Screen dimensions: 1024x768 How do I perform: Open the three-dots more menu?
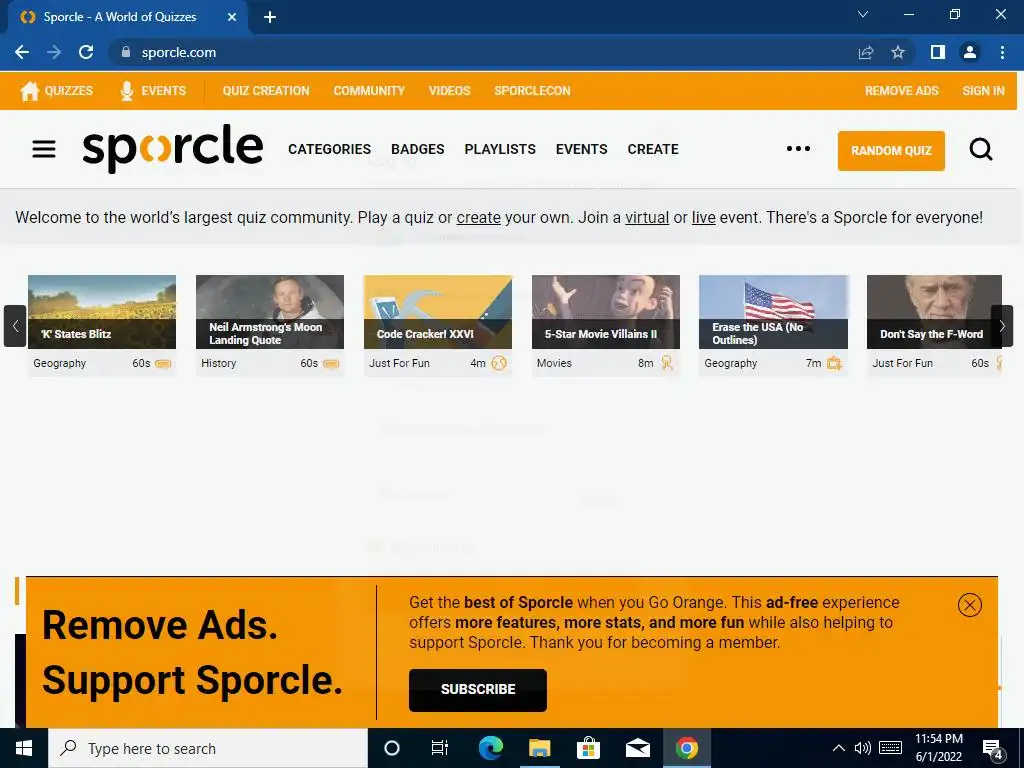(798, 149)
